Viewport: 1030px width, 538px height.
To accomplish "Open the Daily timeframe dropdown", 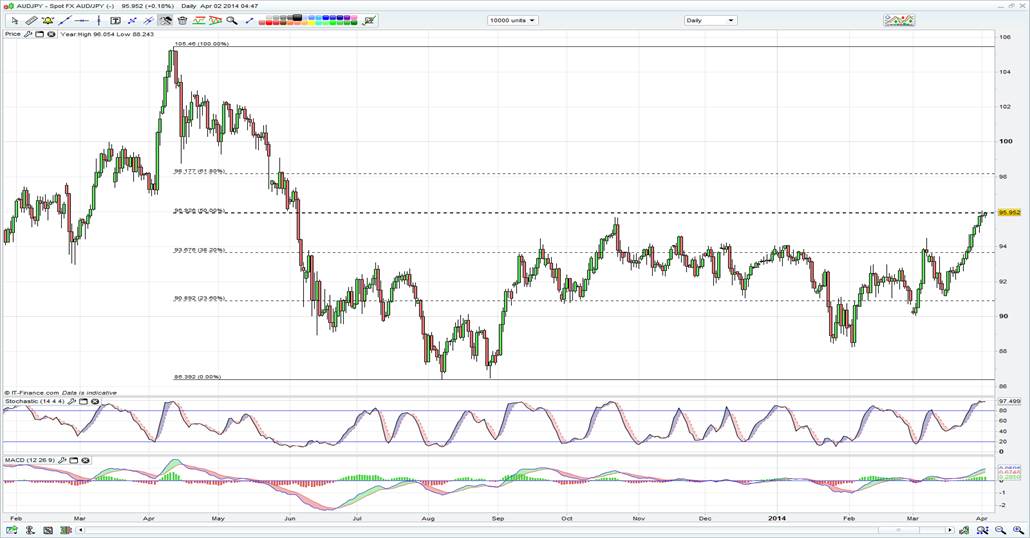I will pos(710,20).
